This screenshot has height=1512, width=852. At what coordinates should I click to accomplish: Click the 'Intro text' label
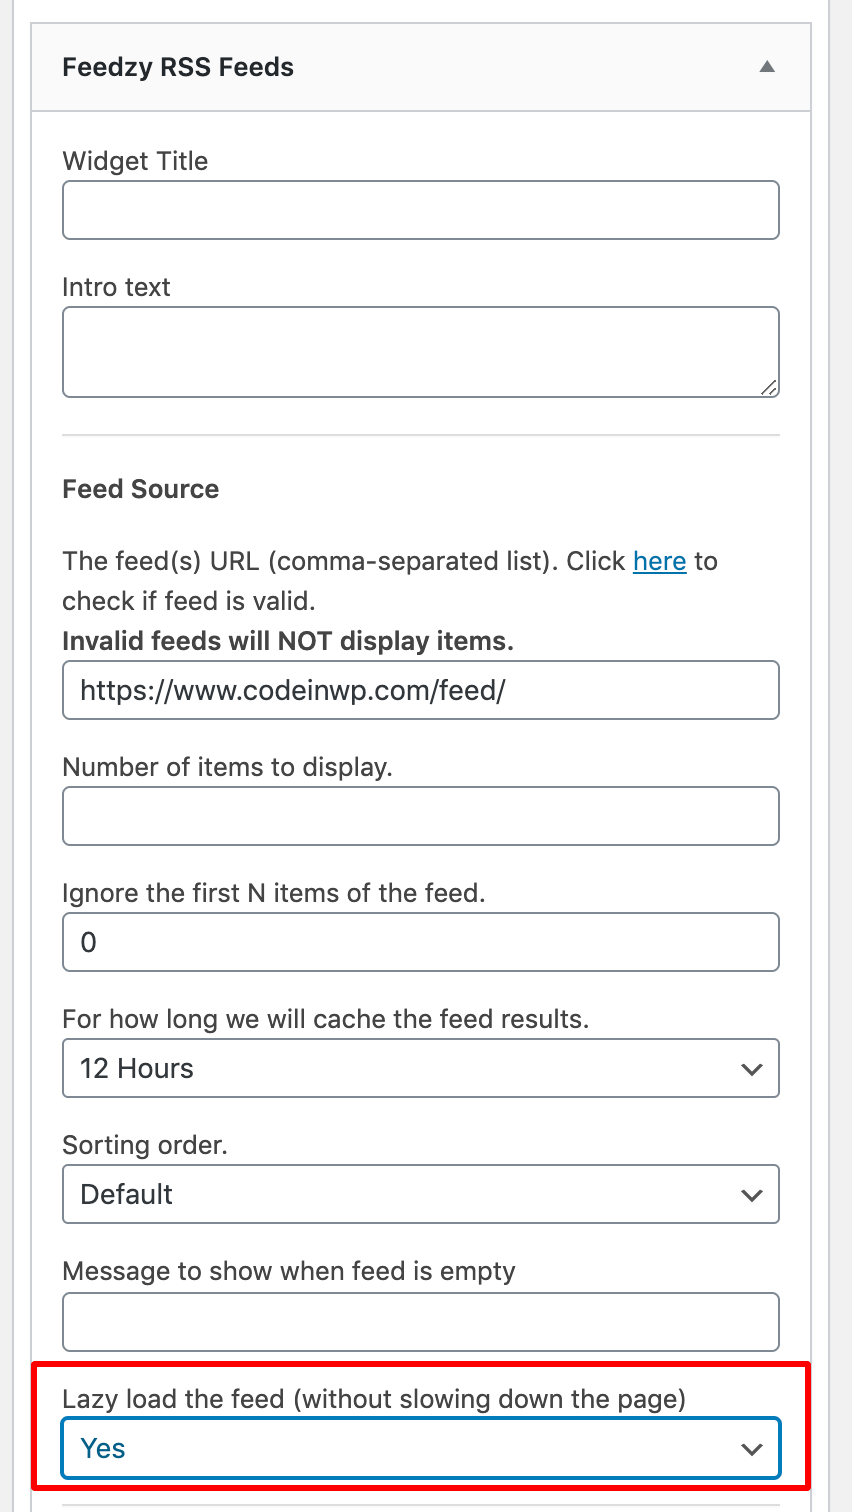tap(116, 287)
